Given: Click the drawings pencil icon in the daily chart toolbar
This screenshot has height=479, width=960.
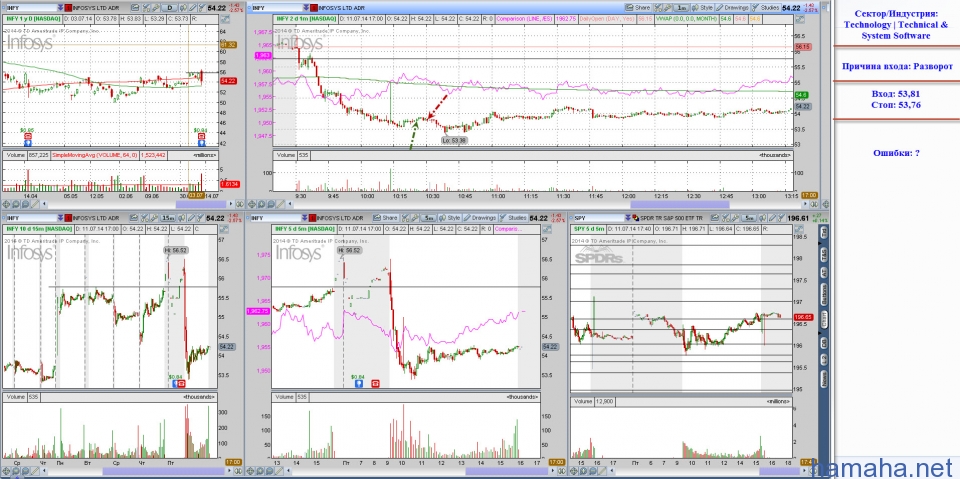Looking at the screenshot, I should 192,7.
